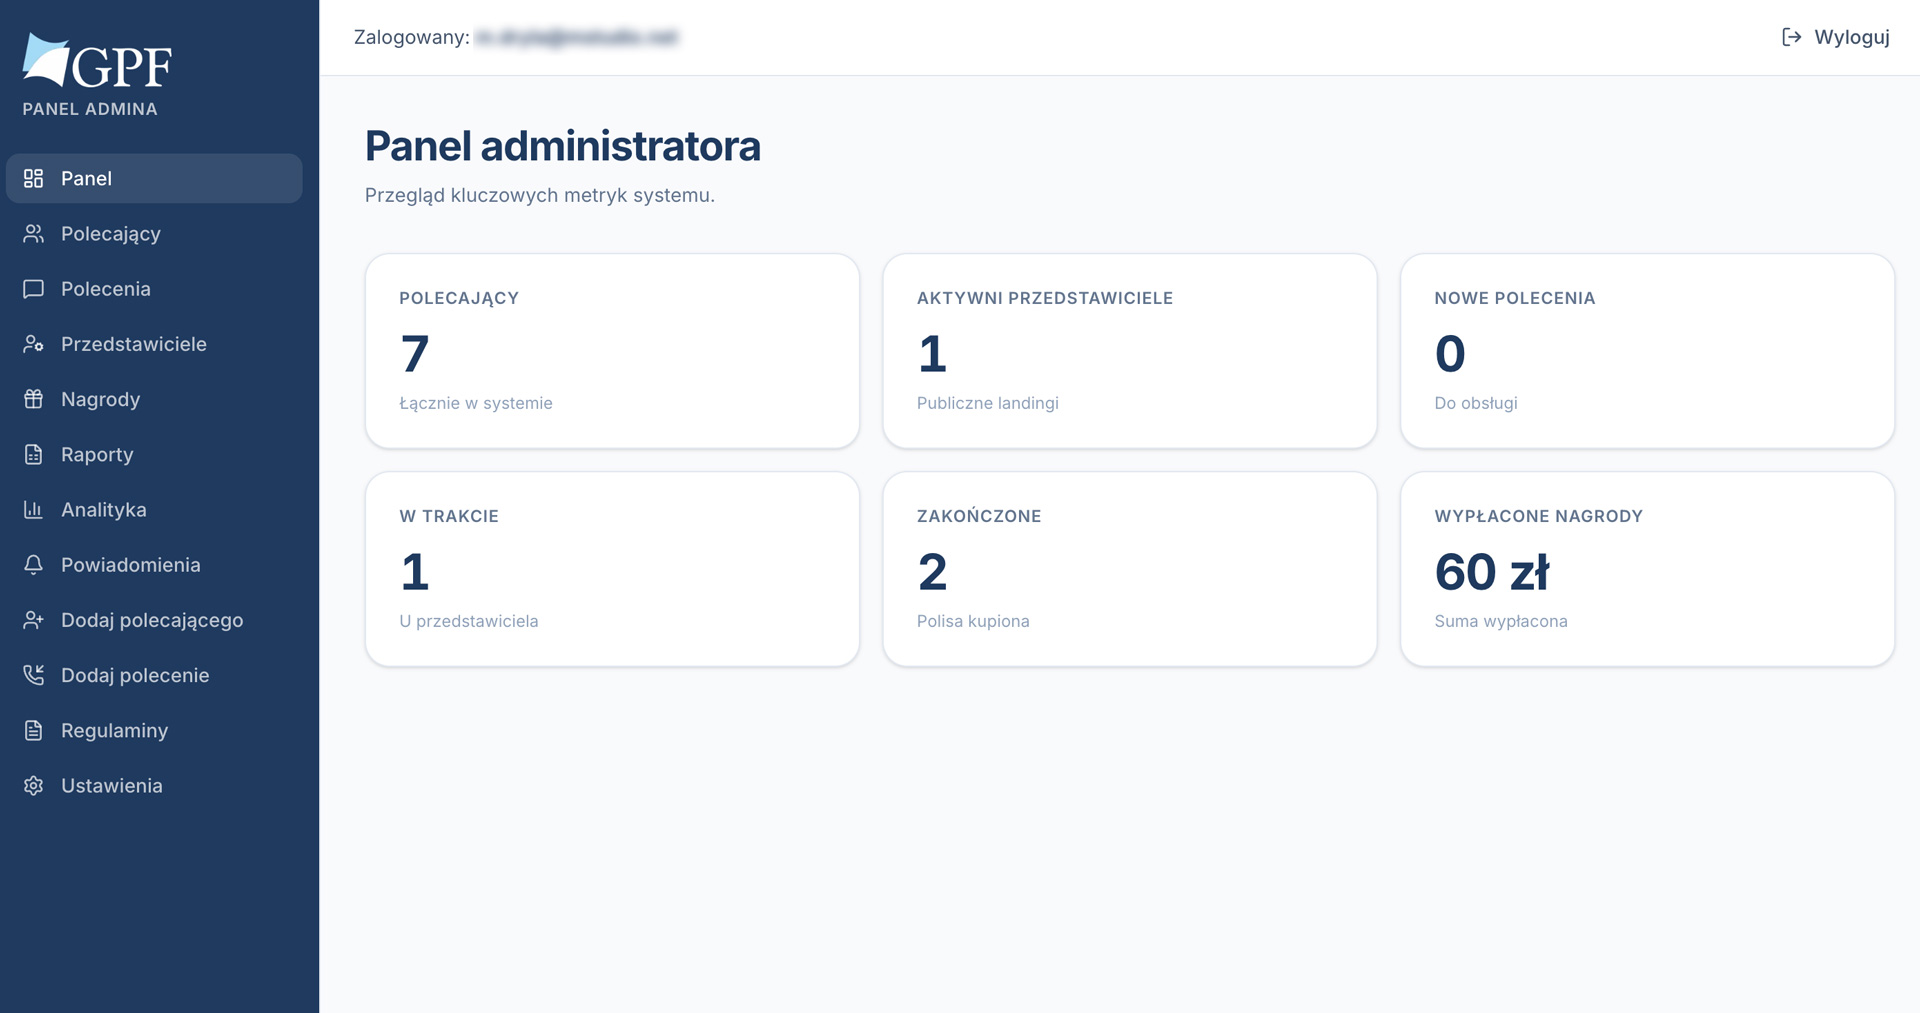This screenshot has height=1013, width=1920.
Task: Click the Ustawienia gear icon
Action: pyautogui.click(x=33, y=786)
